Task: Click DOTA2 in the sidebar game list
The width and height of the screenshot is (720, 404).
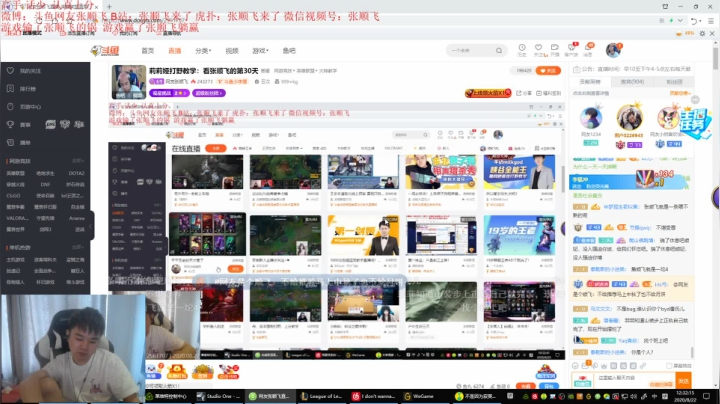Action: click(76, 174)
